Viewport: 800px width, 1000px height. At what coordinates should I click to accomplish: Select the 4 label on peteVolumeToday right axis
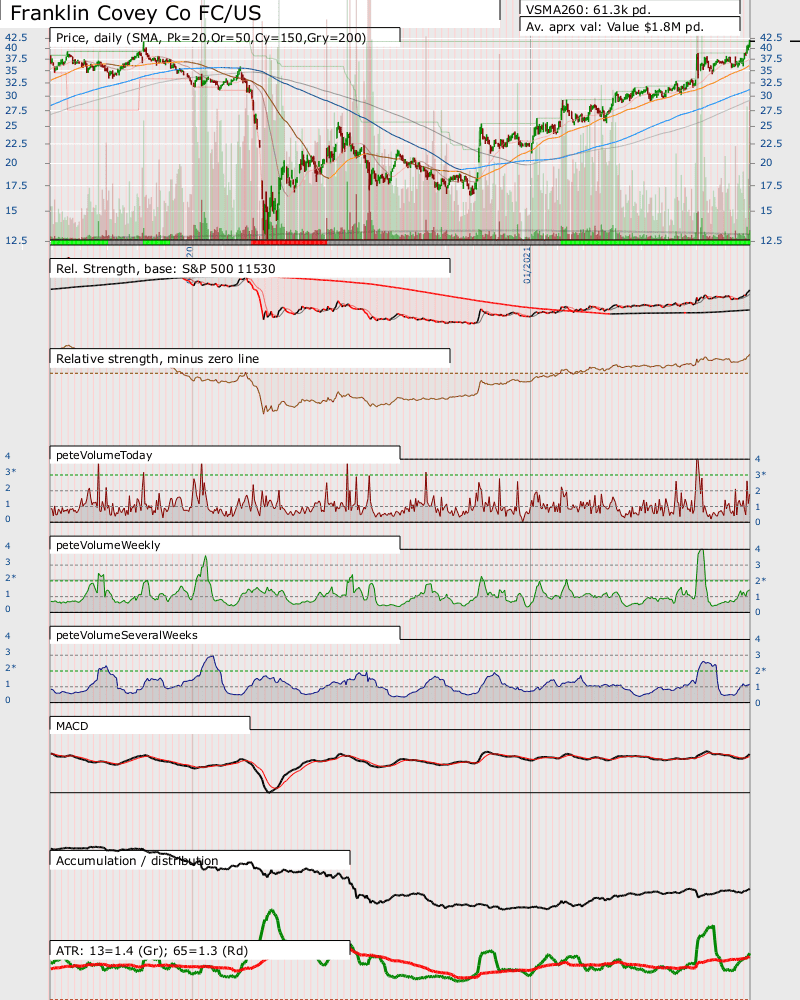click(757, 459)
